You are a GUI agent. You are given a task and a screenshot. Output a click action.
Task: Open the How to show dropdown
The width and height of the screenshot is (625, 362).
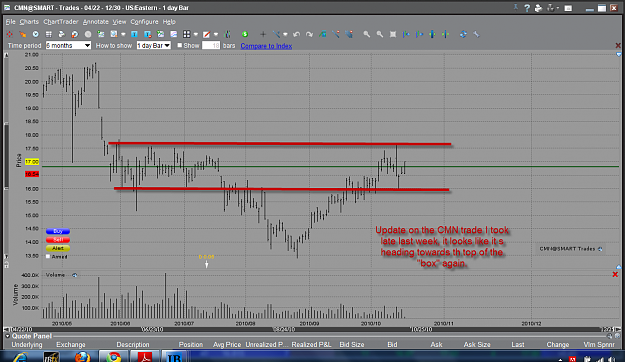(153, 45)
